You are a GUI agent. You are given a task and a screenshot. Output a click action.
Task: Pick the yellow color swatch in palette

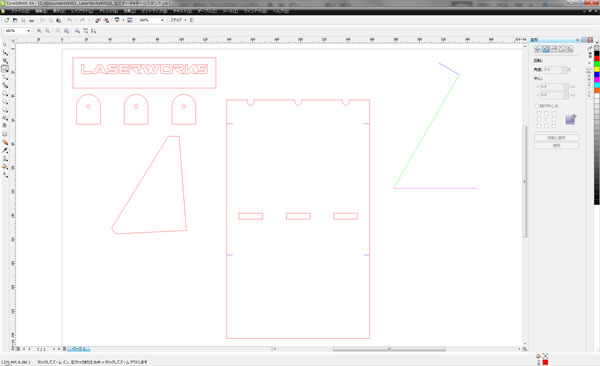point(597,69)
